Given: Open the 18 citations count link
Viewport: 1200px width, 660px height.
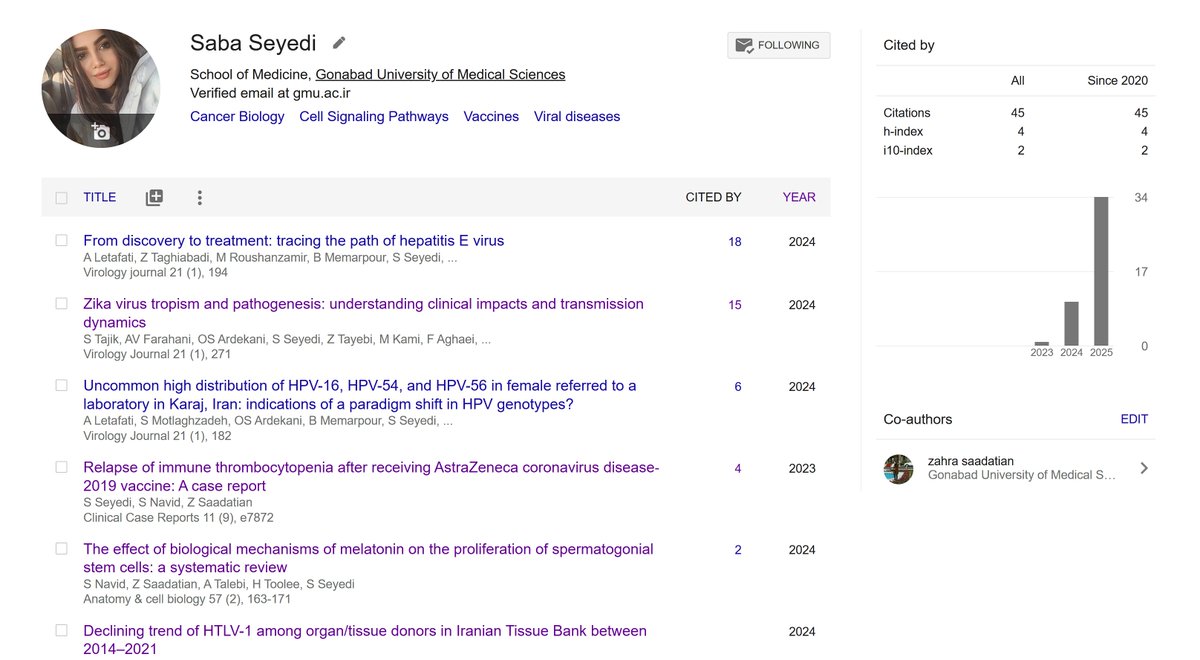Looking at the screenshot, I should (735, 242).
